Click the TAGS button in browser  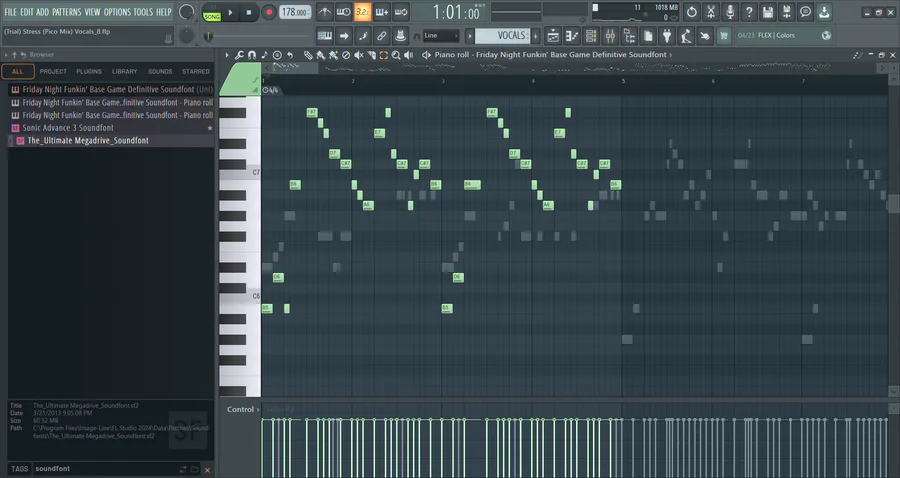pos(20,469)
